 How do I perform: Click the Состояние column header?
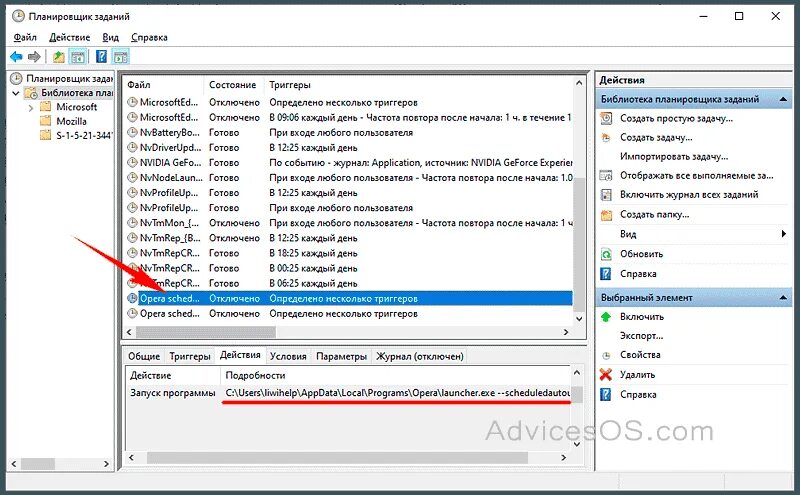click(x=234, y=85)
